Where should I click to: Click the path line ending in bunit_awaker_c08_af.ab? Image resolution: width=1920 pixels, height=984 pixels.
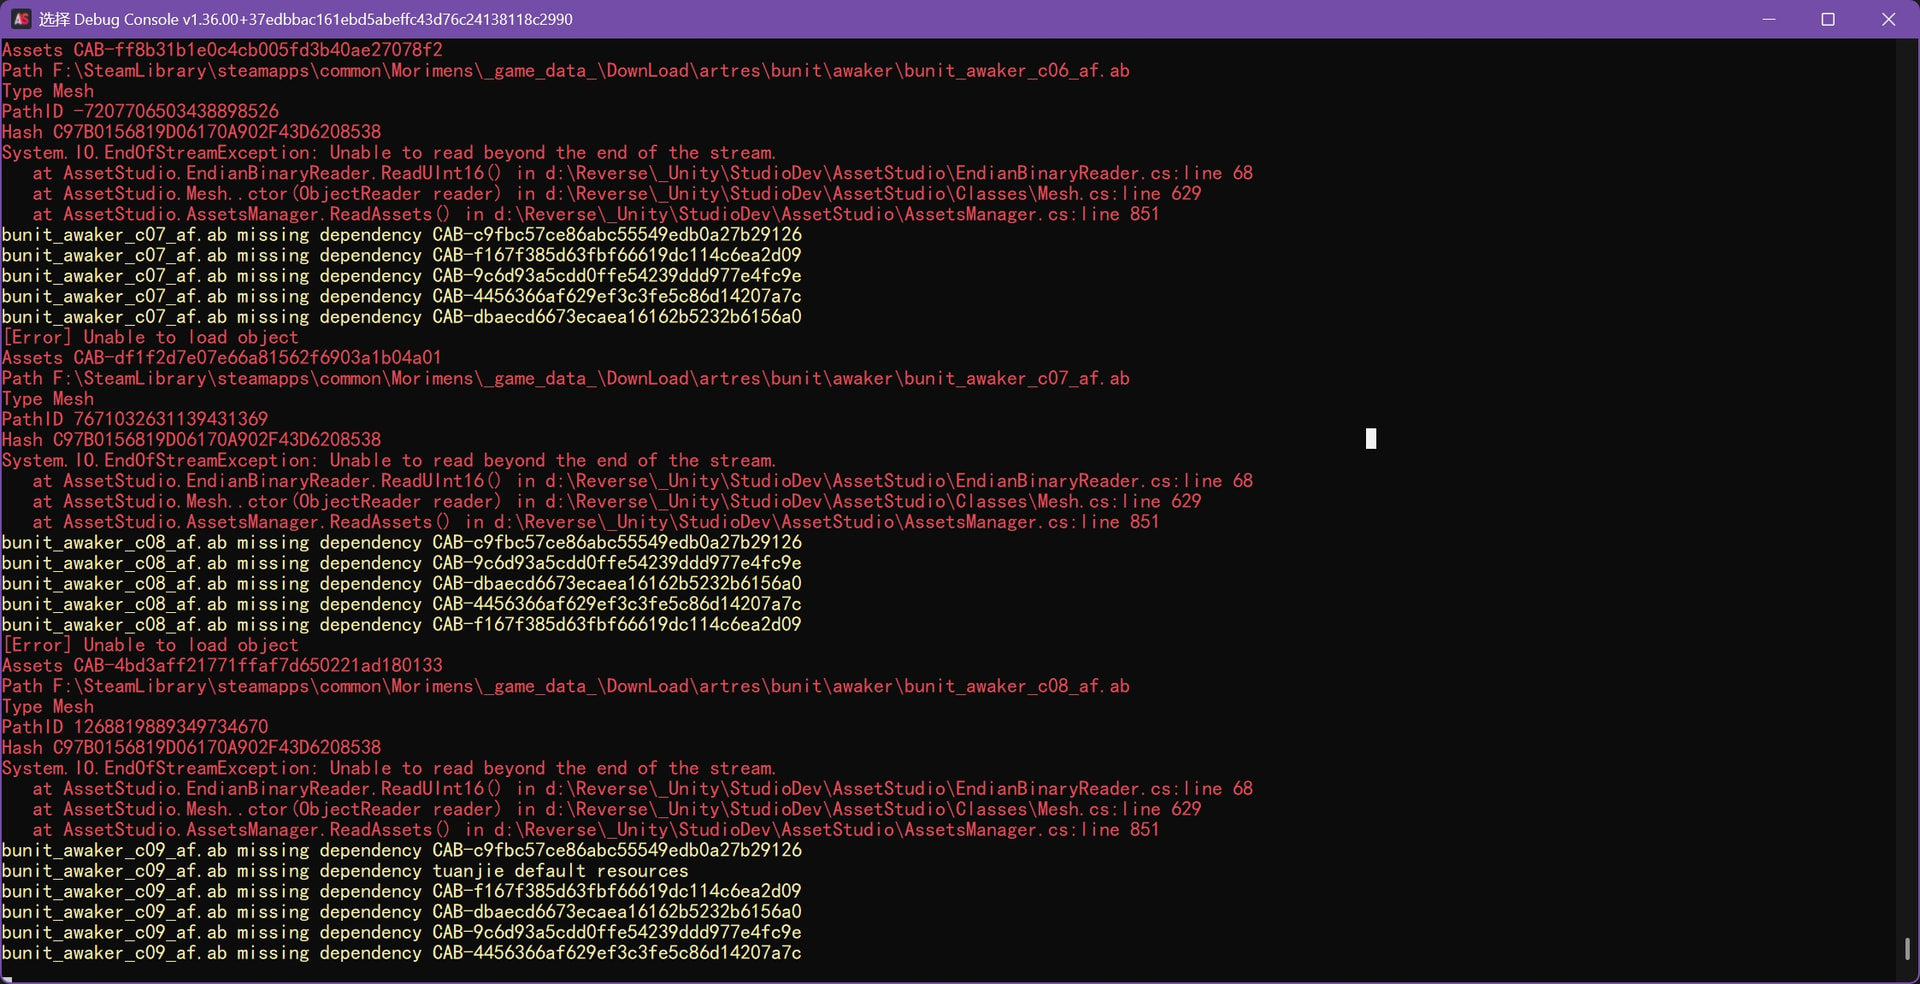[x=565, y=686]
